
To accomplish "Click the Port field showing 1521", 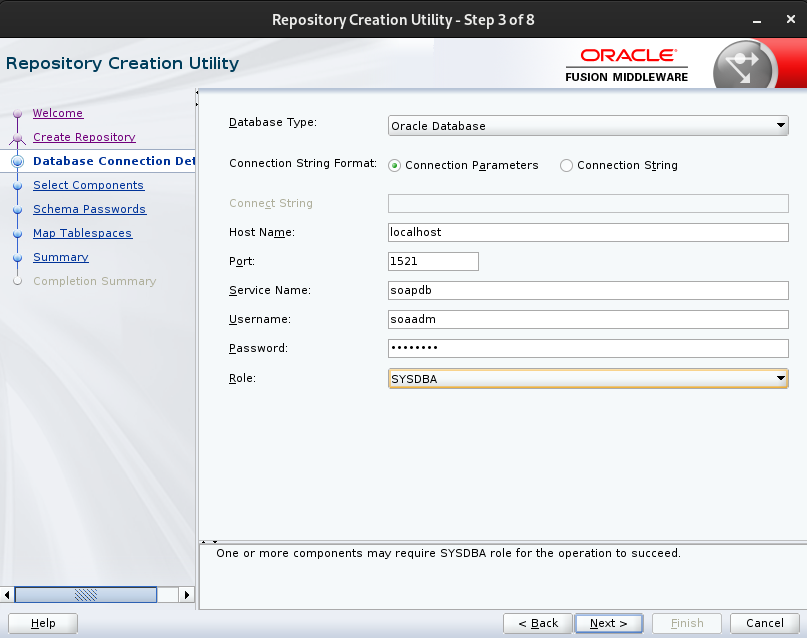I will click(x=433, y=261).
